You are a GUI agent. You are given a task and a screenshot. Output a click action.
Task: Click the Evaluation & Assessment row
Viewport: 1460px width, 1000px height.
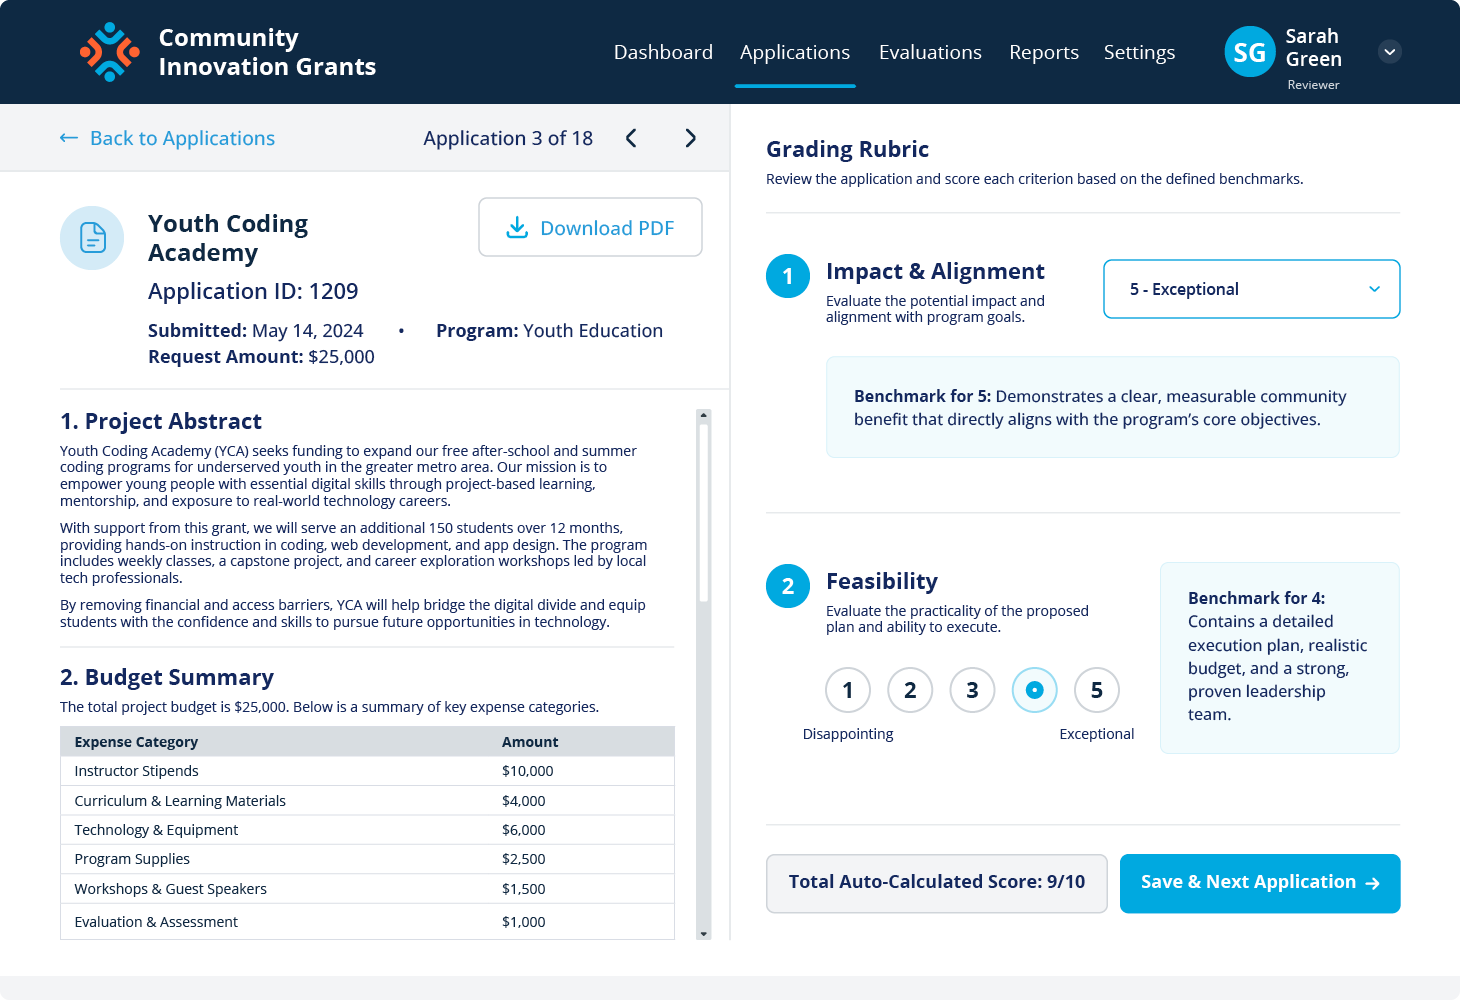pos(367,922)
